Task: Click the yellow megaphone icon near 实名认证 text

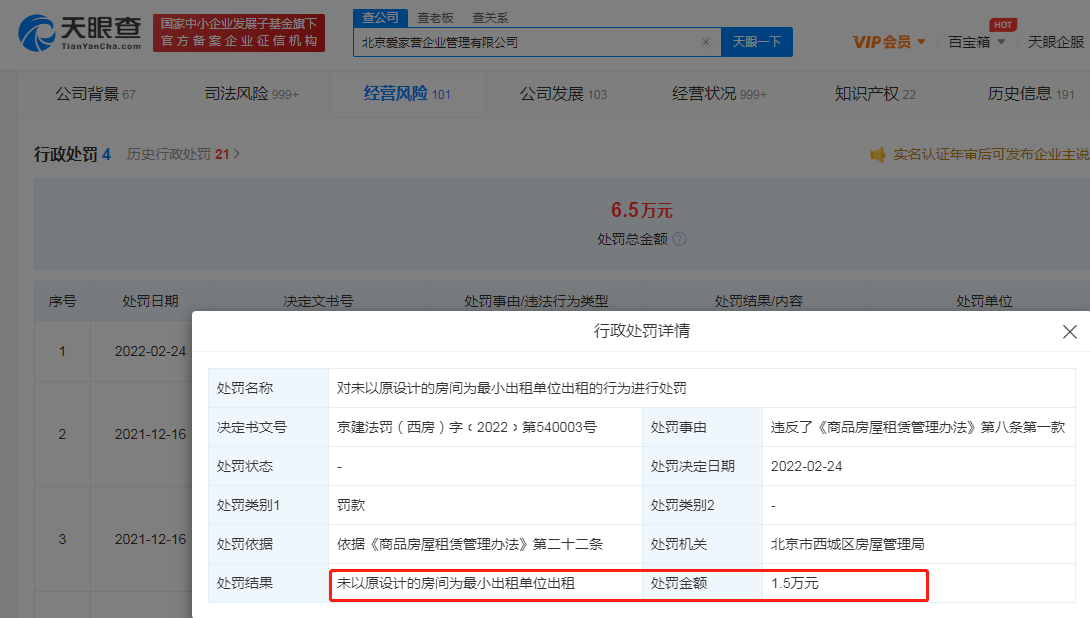Action: pyautogui.click(x=878, y=154)
